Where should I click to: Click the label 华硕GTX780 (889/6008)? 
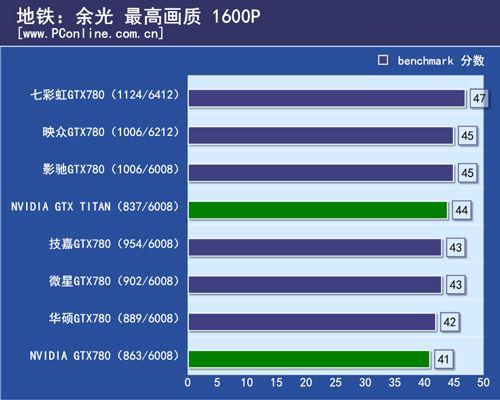(114, 318)
